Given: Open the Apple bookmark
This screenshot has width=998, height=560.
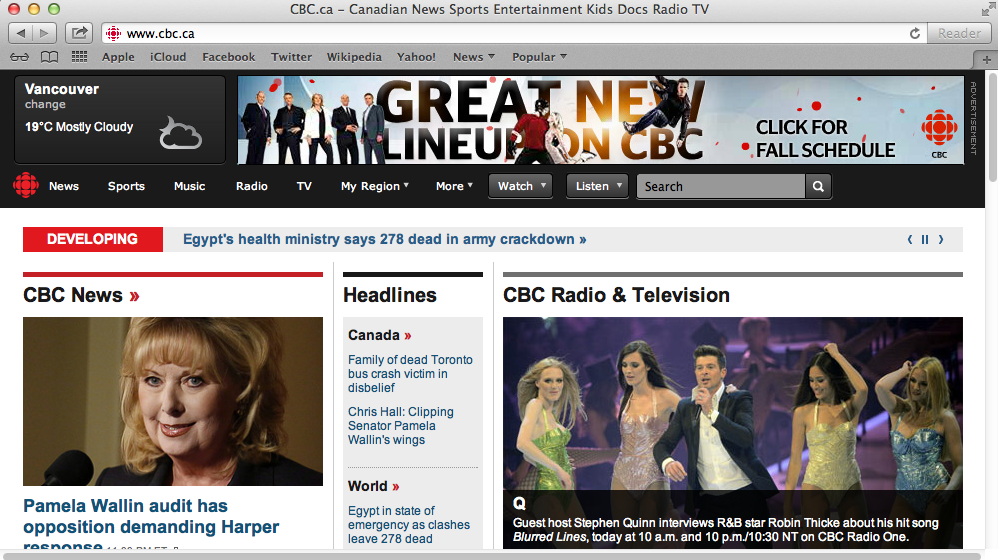Looking at the screenshot, I should click(x=118, y=57).
